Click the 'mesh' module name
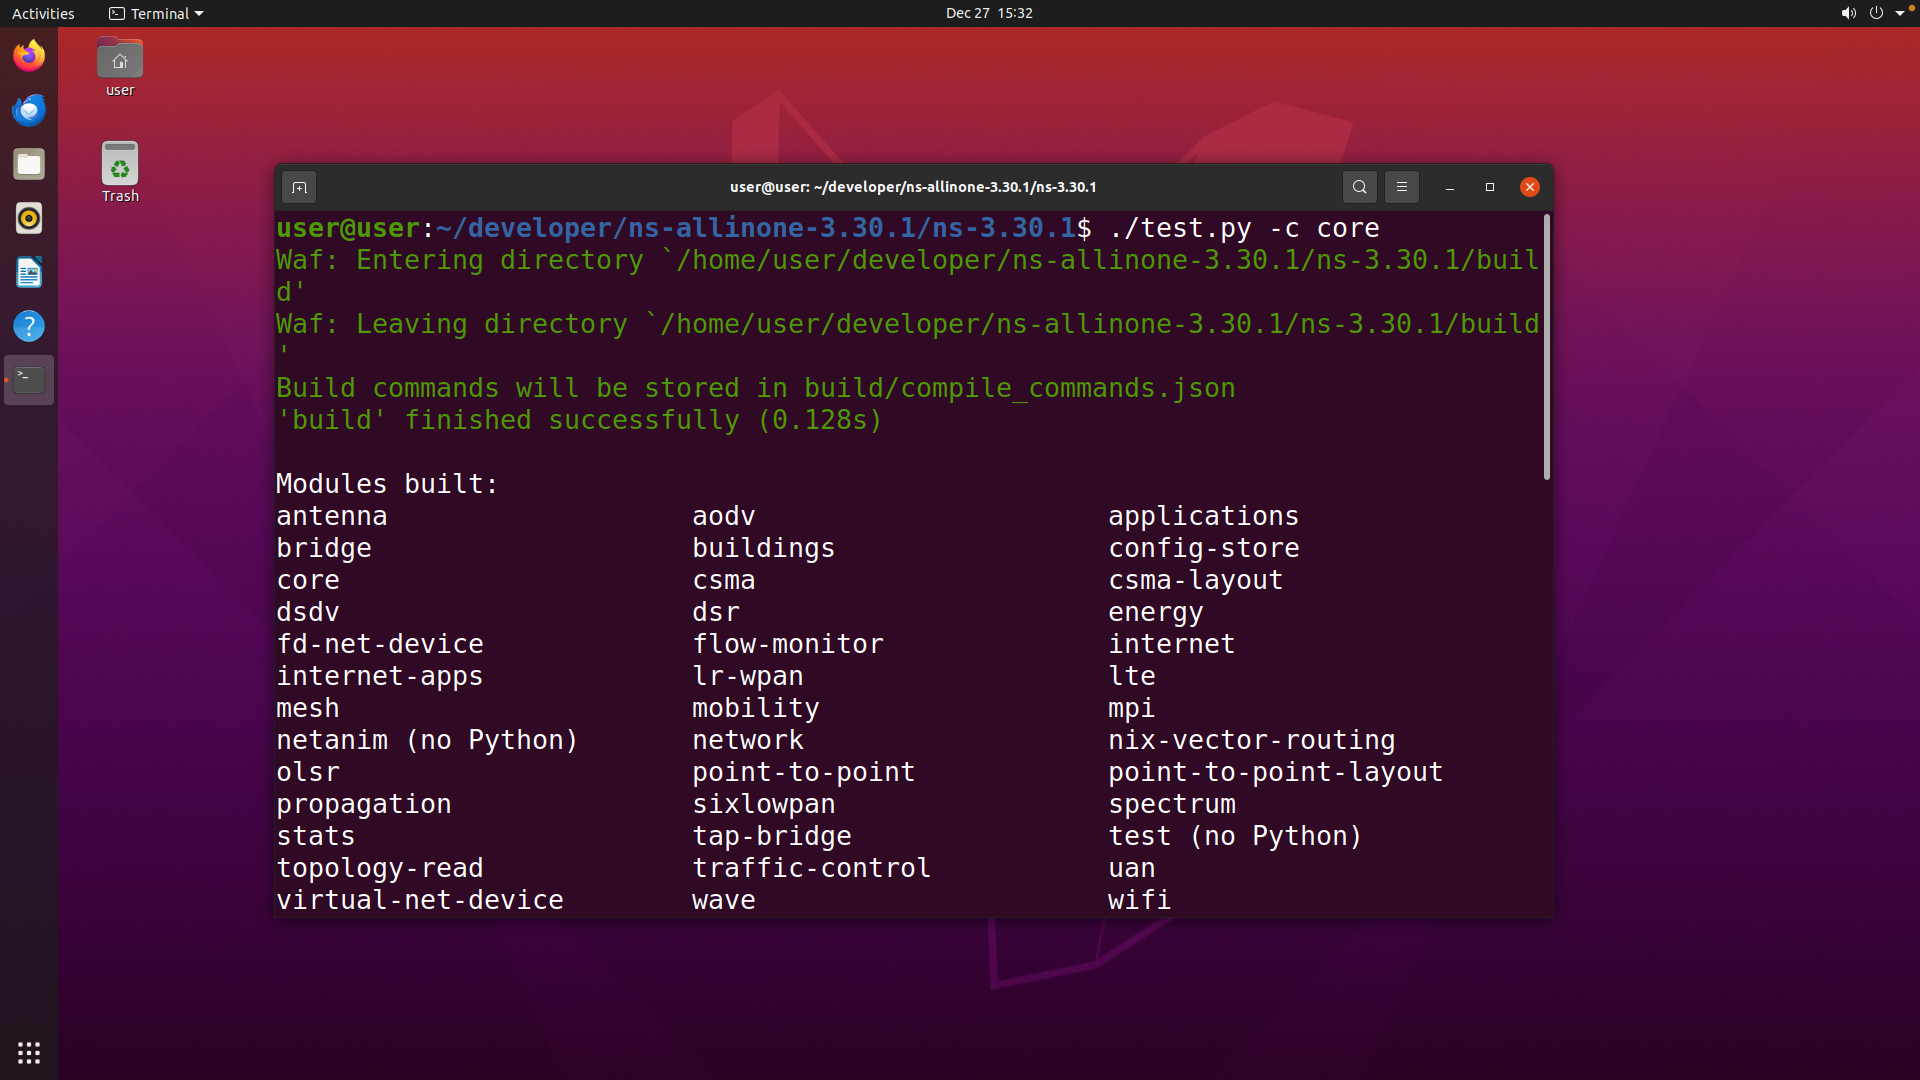 pyautogui.click(x=308, y=708)
